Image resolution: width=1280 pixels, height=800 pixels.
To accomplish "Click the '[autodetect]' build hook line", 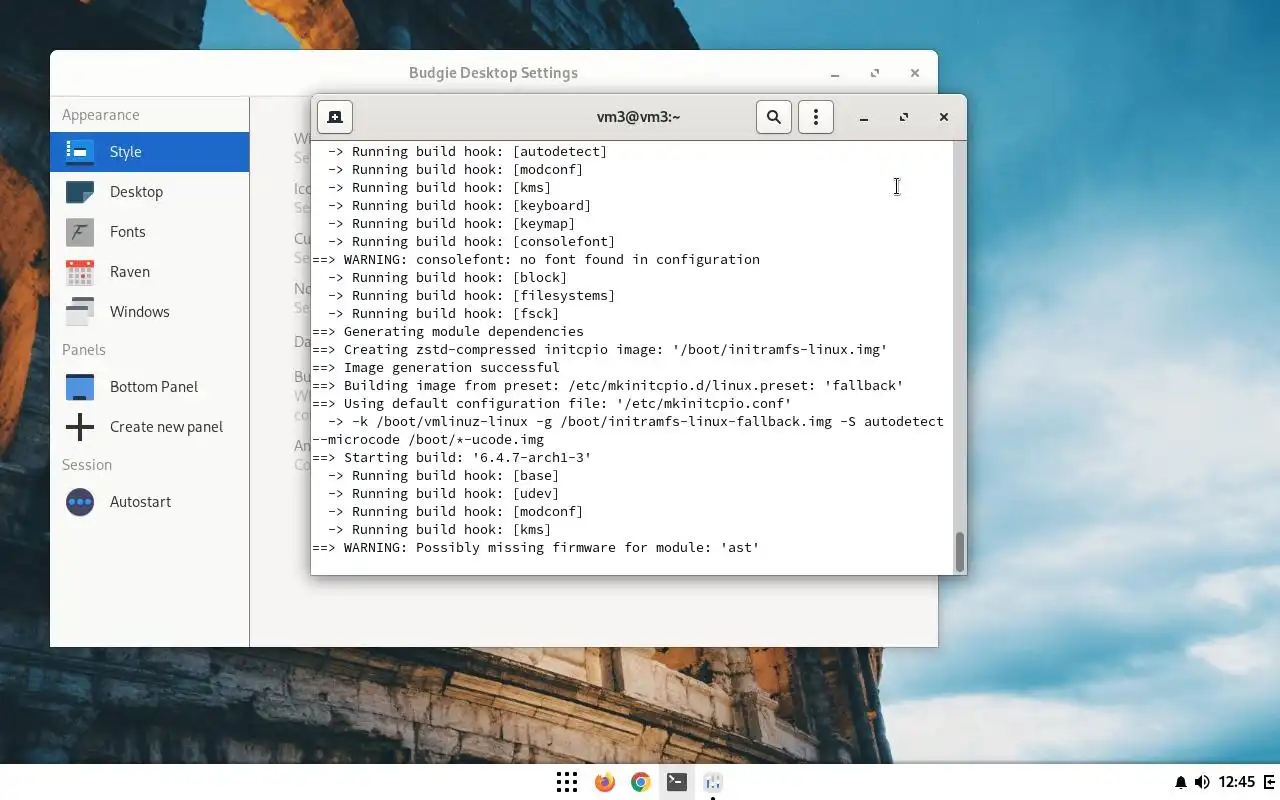I will 468,152.
